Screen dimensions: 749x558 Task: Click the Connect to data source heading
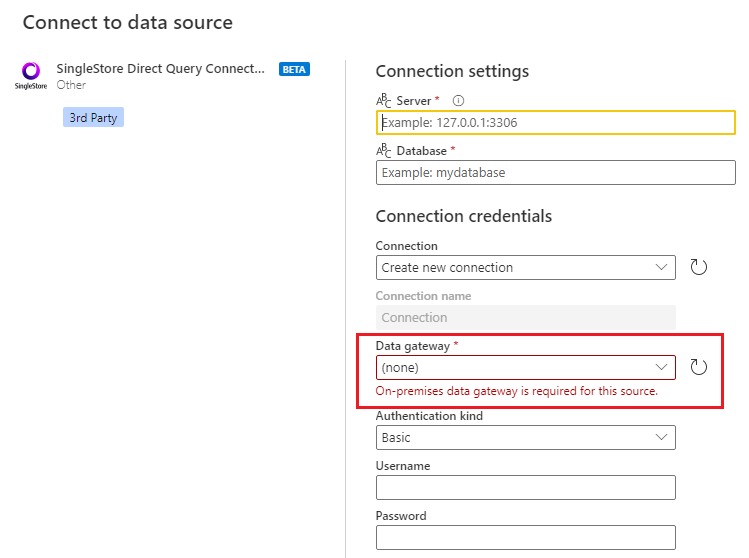click(x=128, y=22)
